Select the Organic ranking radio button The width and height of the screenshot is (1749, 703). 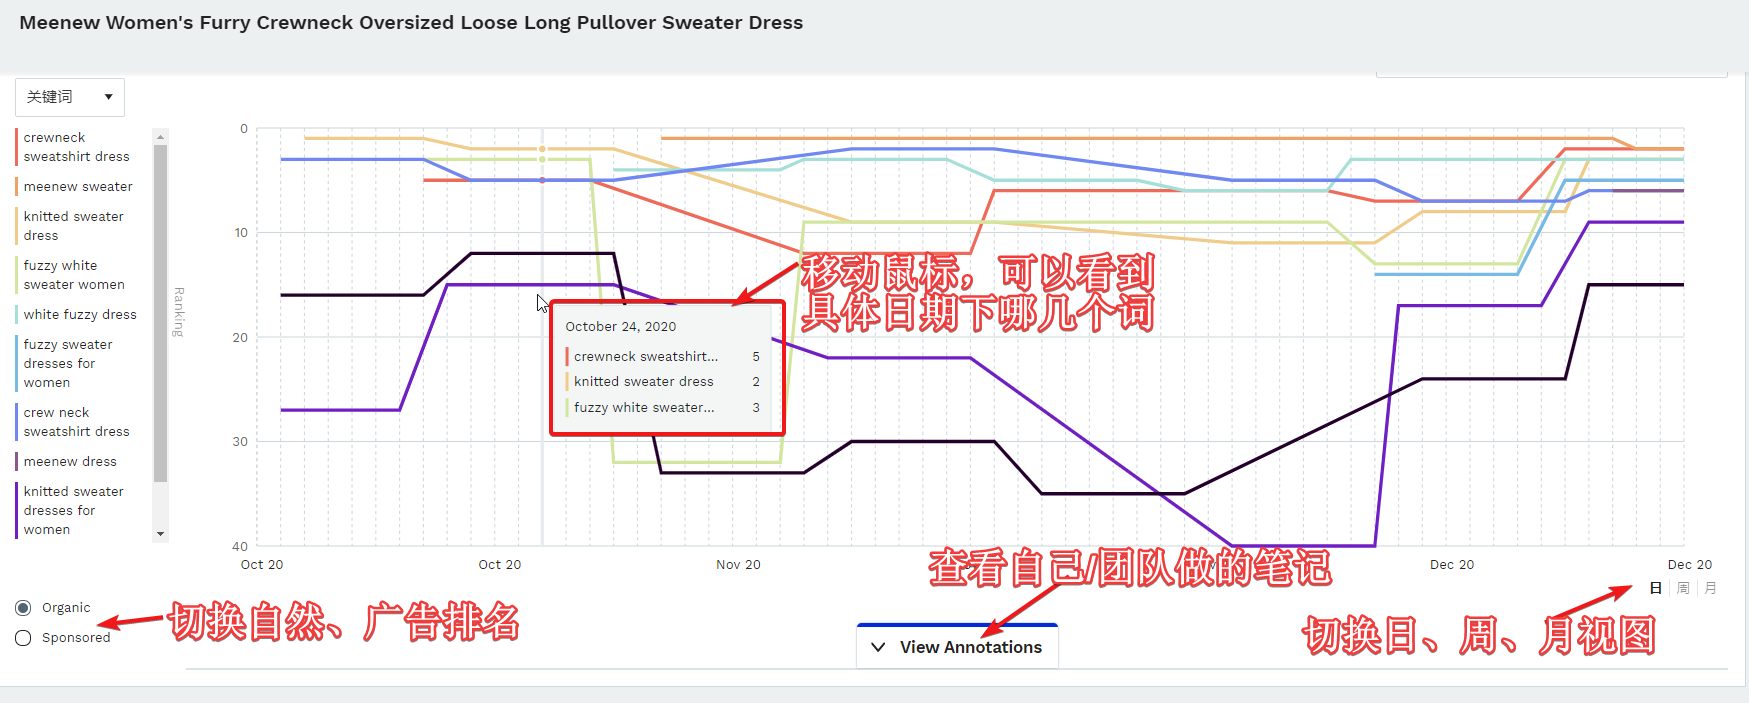23,608
